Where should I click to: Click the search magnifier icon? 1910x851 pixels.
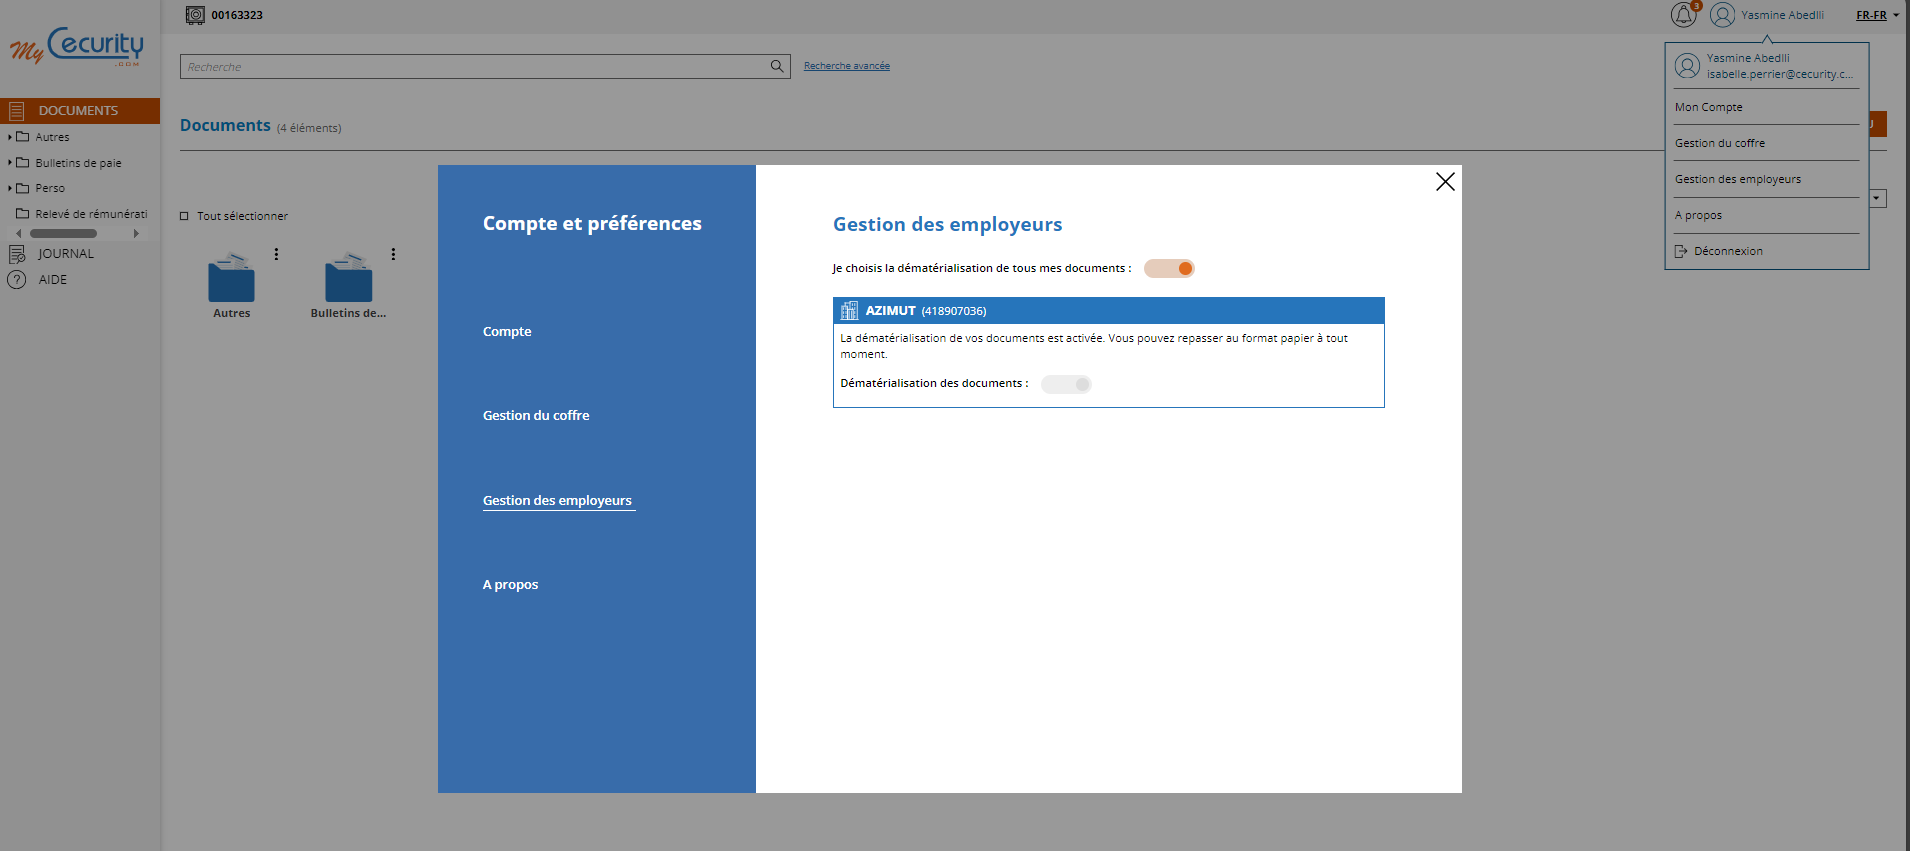pos(776,66)
